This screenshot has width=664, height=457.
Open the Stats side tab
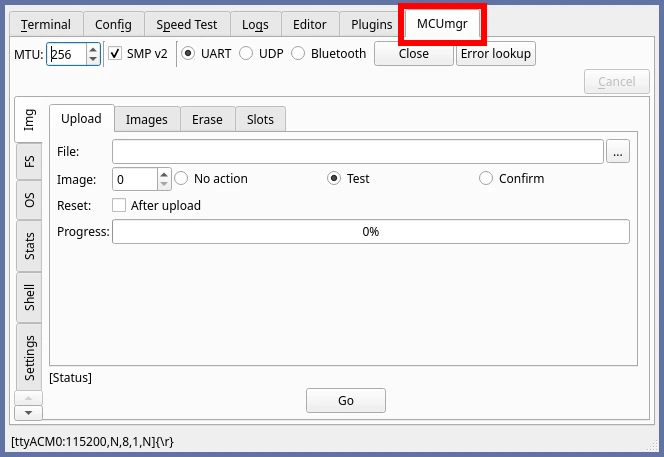point(29,246)
